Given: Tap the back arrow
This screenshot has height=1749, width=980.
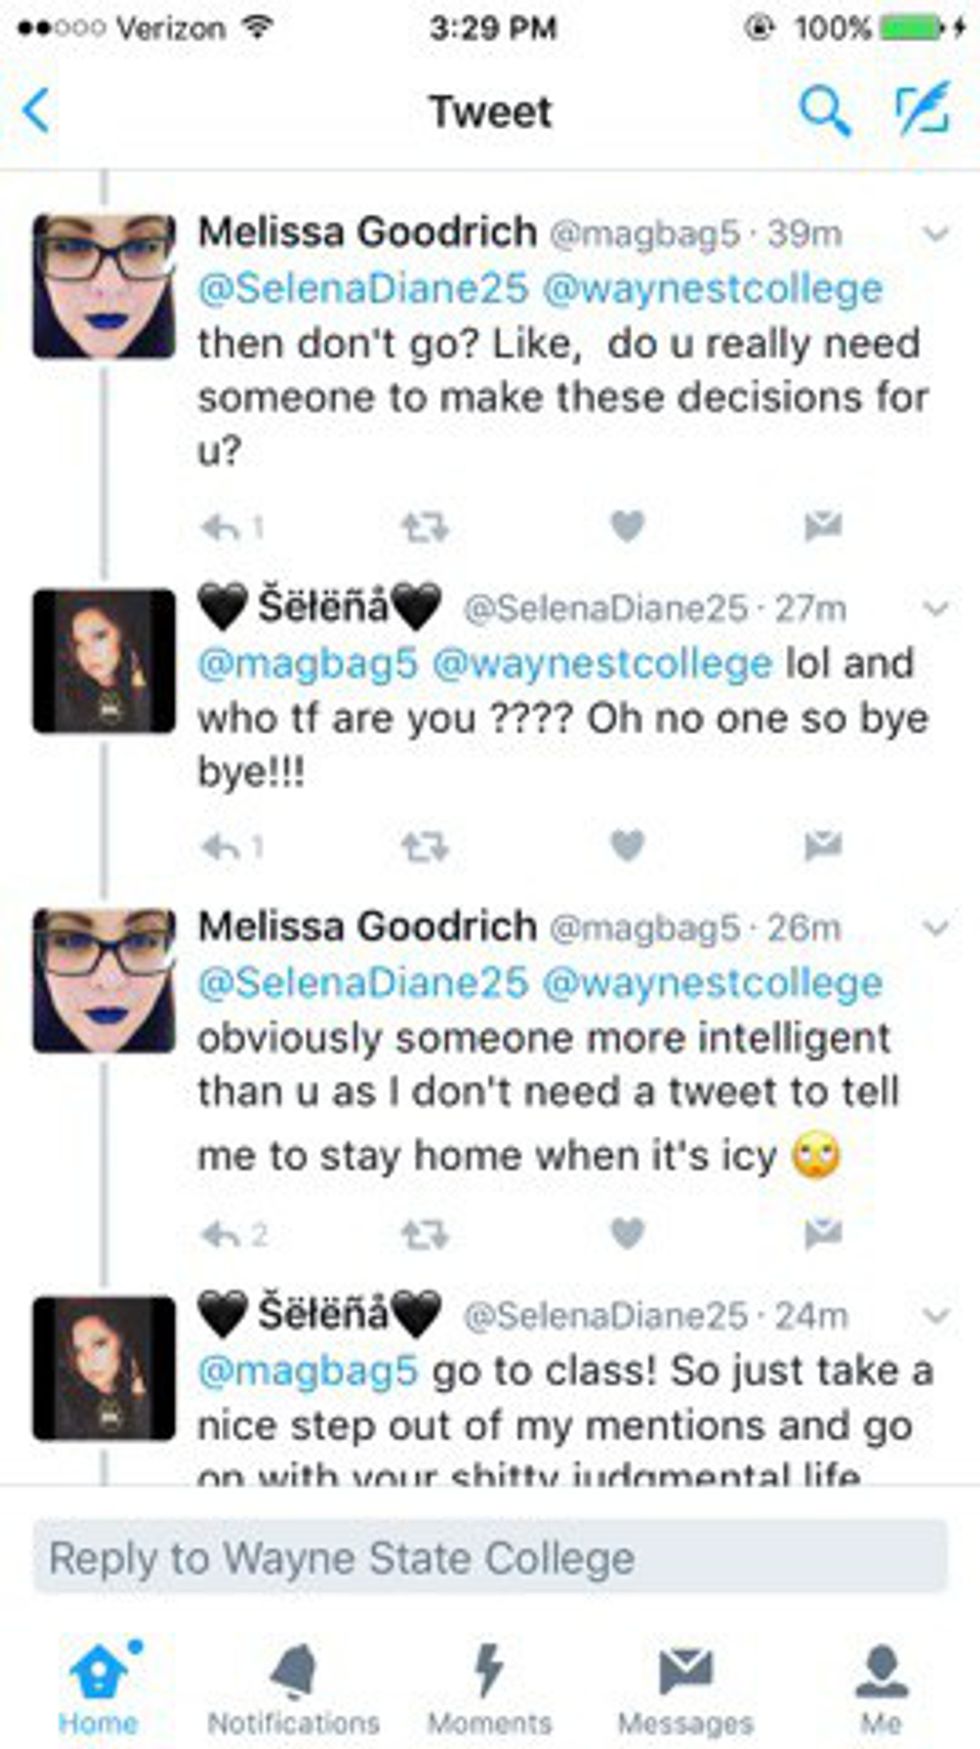Looking at the screenshot, I should point(37,111).
